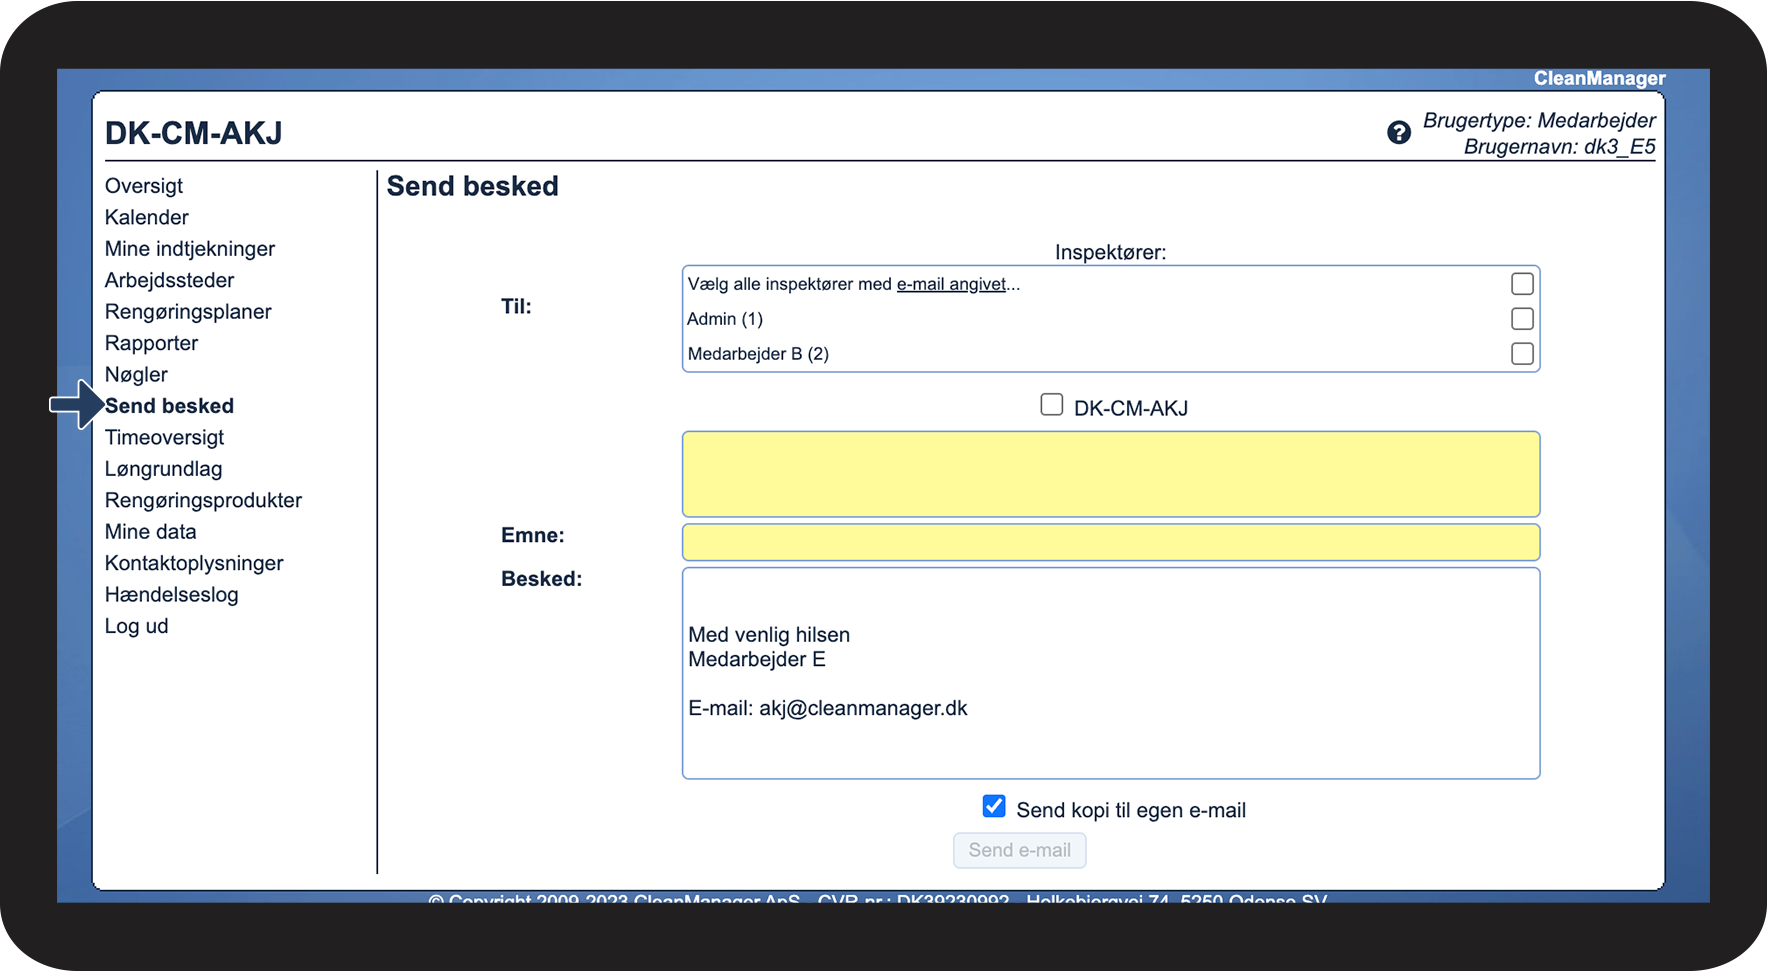The height and width of the screenshot is (971, 1767).
Task: Enable the DK-CM-AKJ checkbox
Action: (1051, 405)
